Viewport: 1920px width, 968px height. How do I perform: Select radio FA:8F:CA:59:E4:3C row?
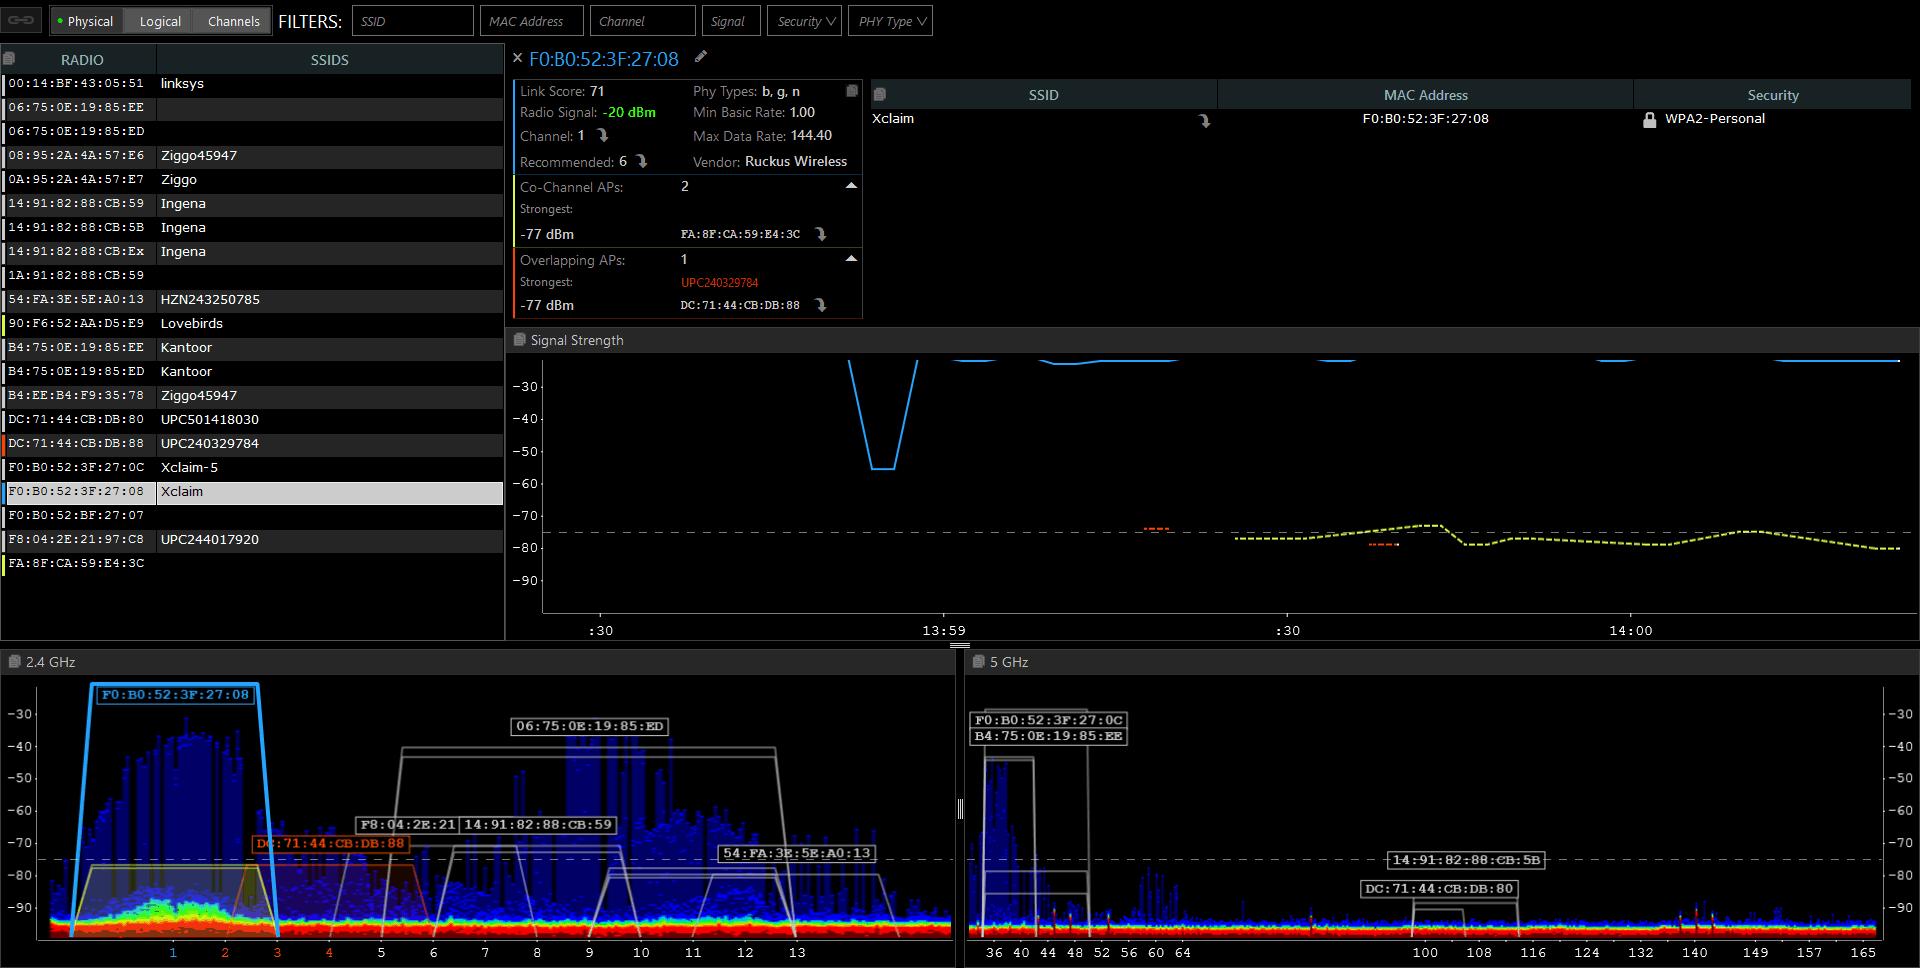(252, 564)
